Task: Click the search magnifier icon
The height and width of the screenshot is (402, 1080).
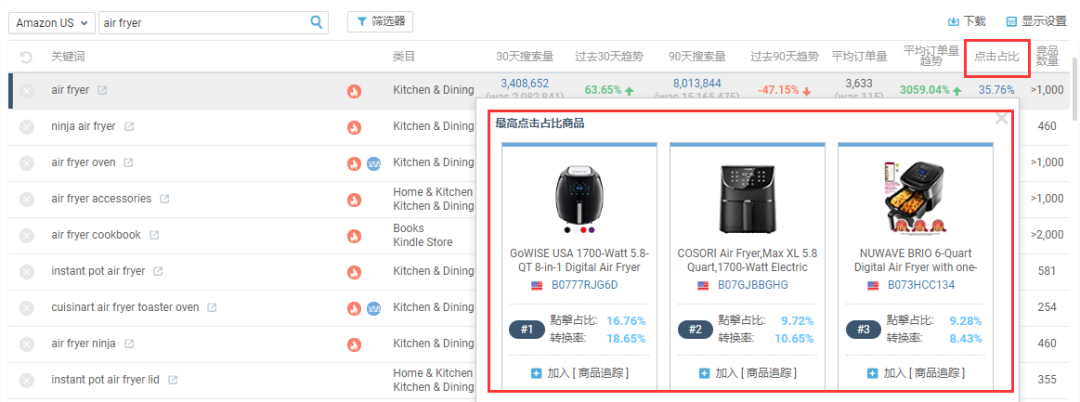Action: point(316,22)
